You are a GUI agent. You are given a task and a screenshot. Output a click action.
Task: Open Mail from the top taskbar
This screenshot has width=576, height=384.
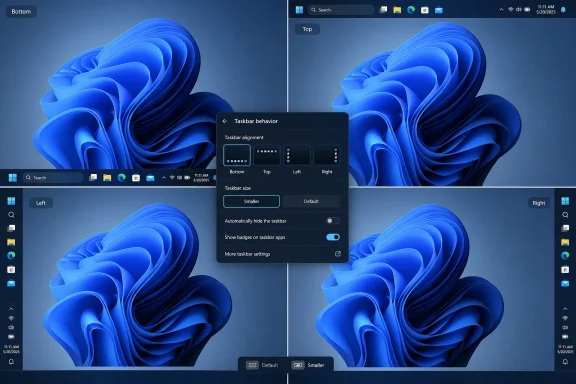pyautogui.click(x=439, y=10)
